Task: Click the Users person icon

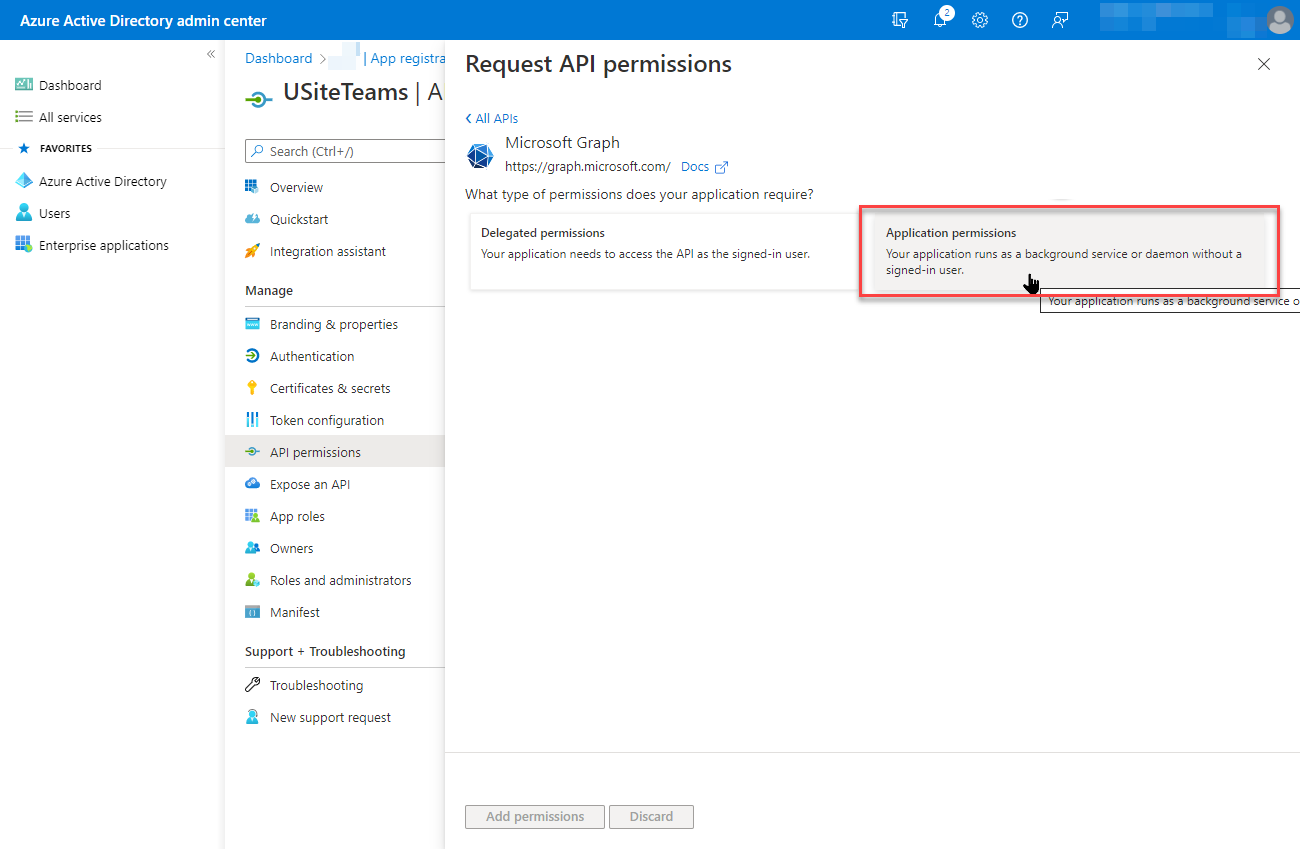Action: [24, 213]
